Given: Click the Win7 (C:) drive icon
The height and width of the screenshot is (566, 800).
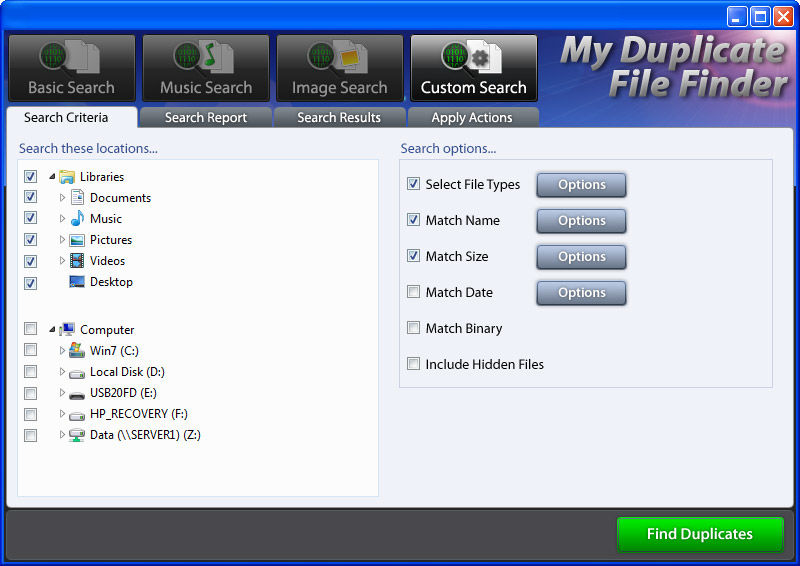Looking at the screenshot, I should 77,351.
